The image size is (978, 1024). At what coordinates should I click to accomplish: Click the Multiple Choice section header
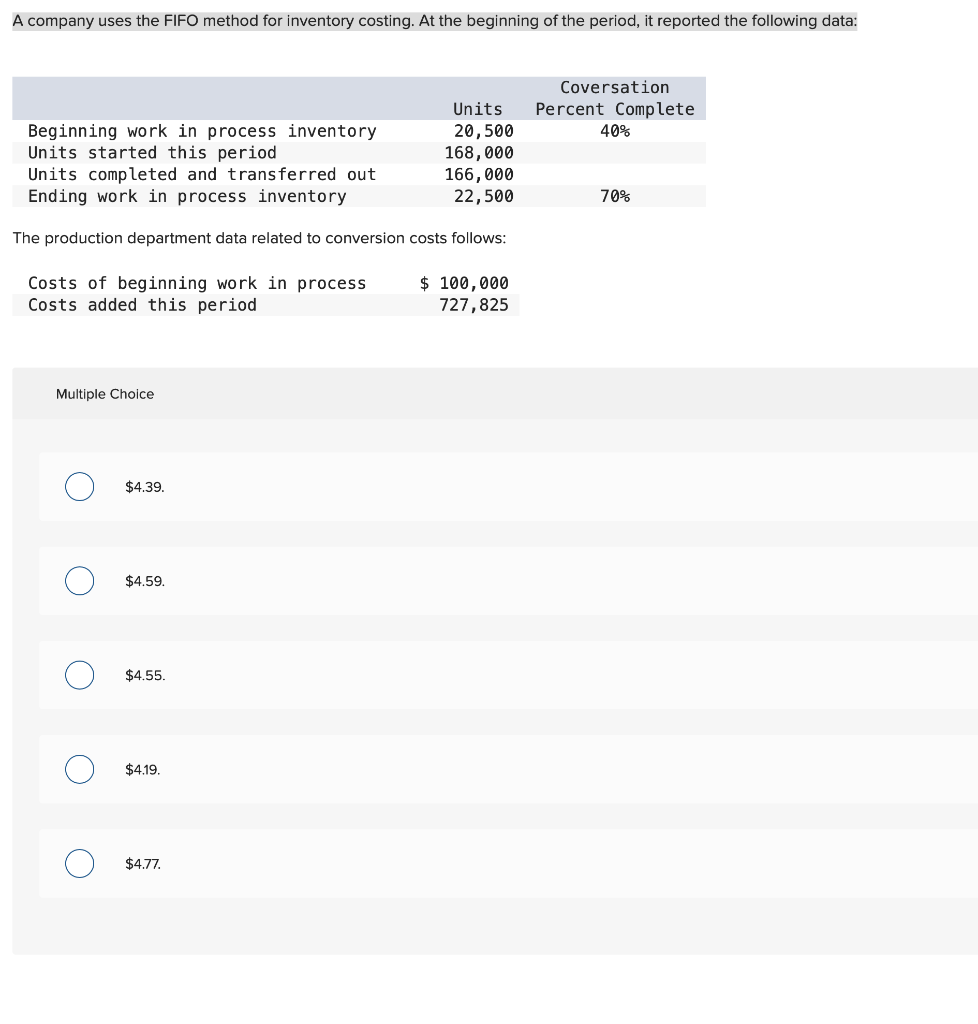pyautogui.click(x=104, y=394)
